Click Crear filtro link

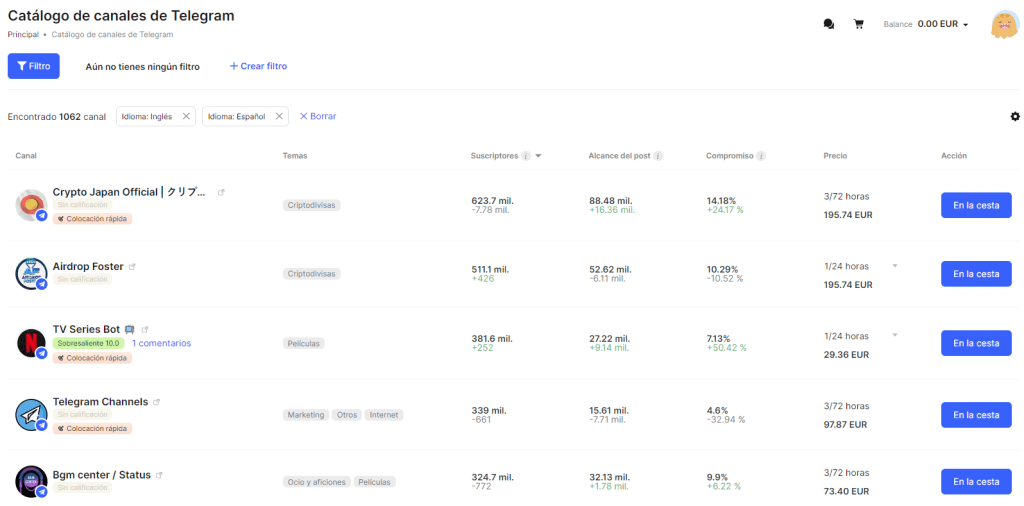pyautogui.click(x=259, y=66)
